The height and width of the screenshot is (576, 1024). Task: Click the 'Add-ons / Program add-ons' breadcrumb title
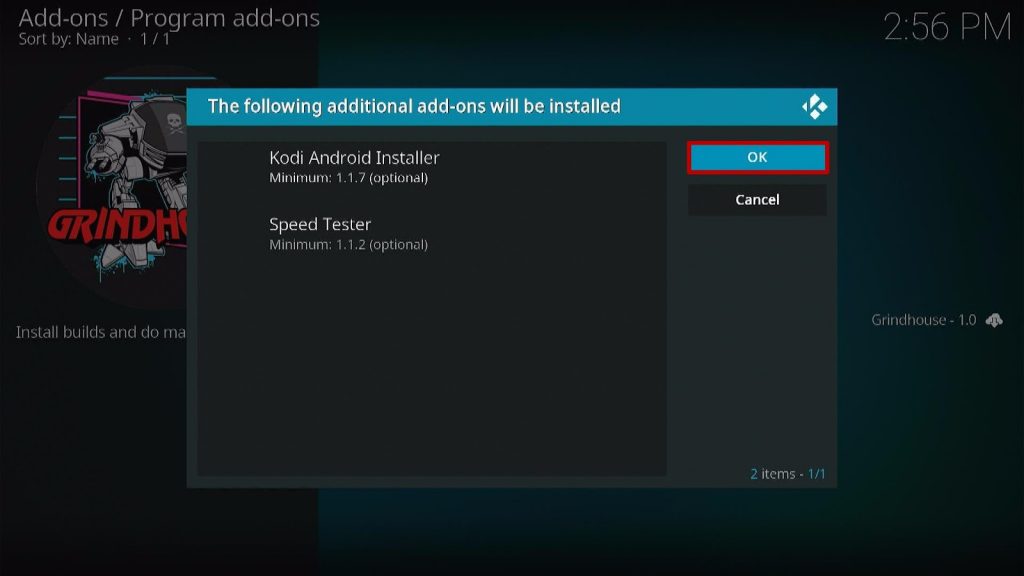point(169,18)
